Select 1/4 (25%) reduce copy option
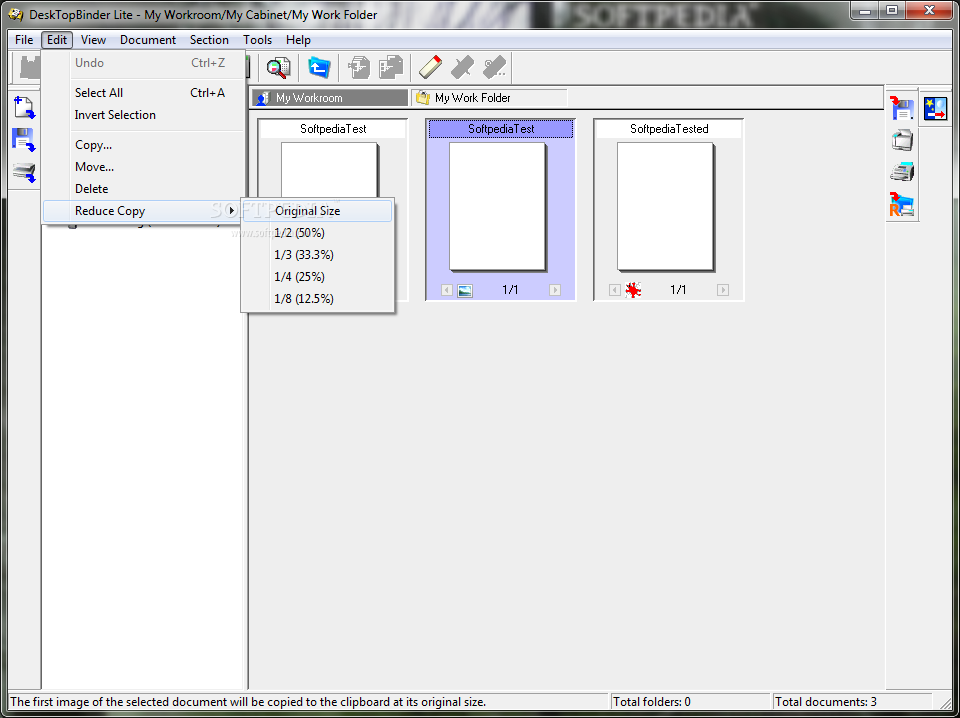 [x=317, y=277]
